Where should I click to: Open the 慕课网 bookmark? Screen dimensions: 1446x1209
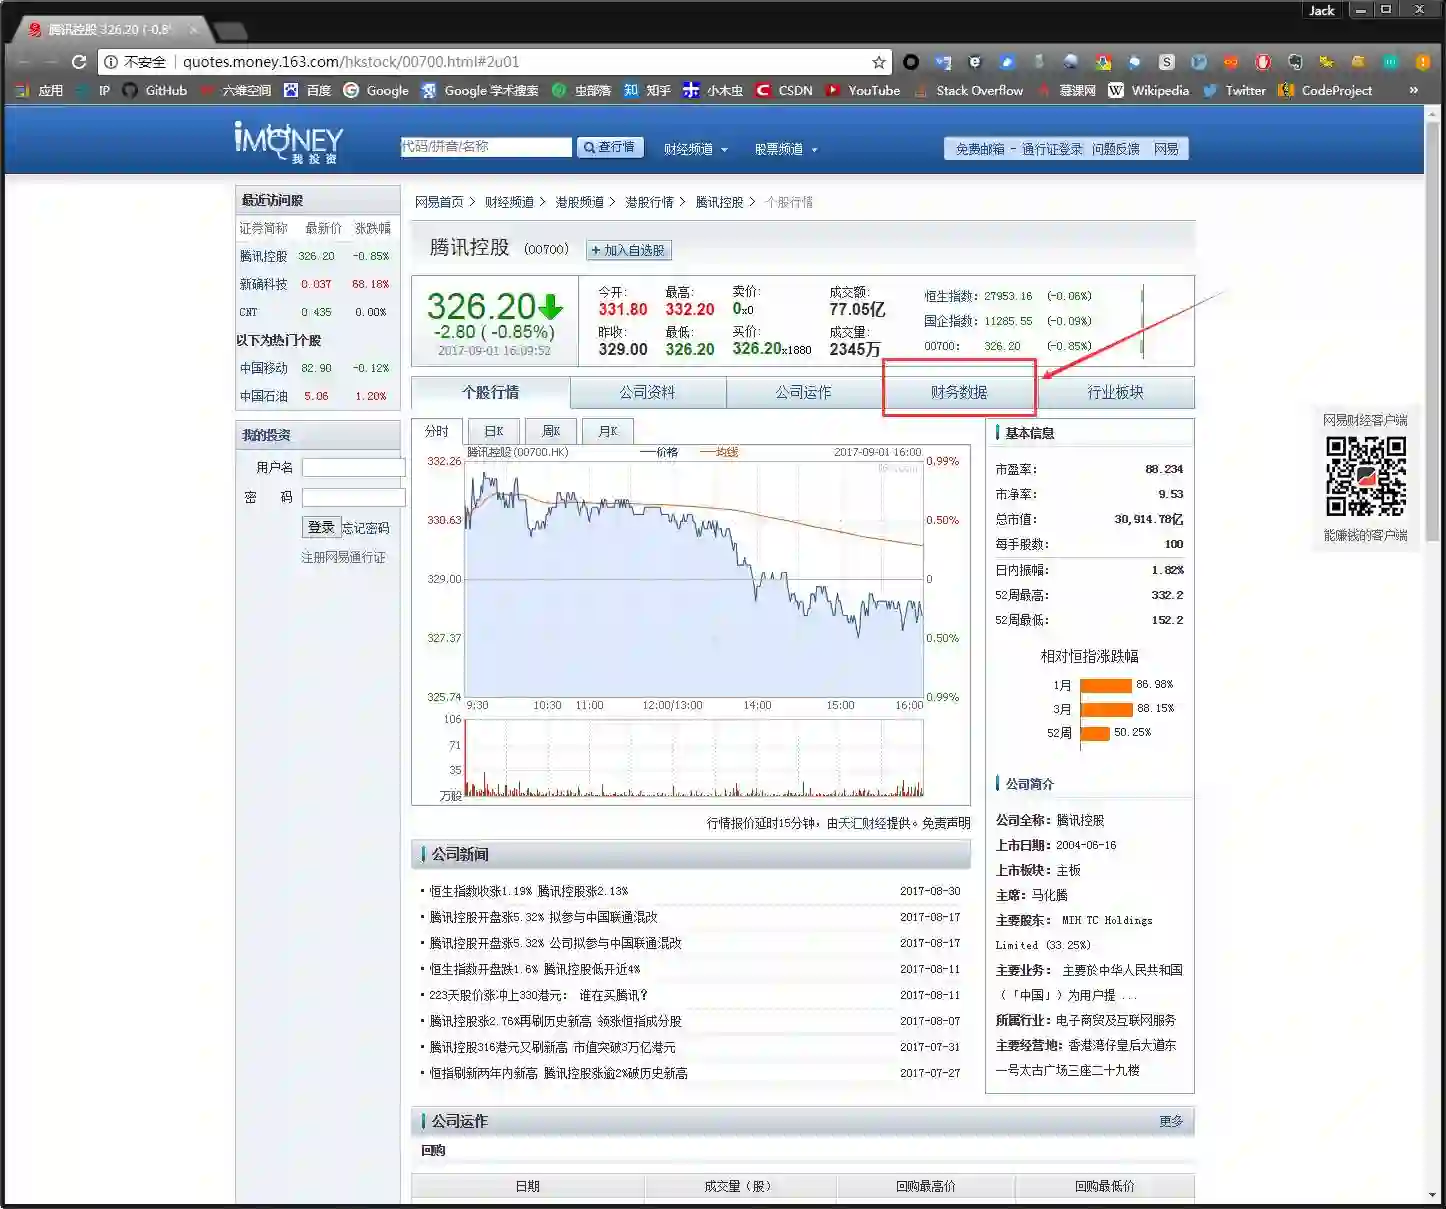point(1066,90)
